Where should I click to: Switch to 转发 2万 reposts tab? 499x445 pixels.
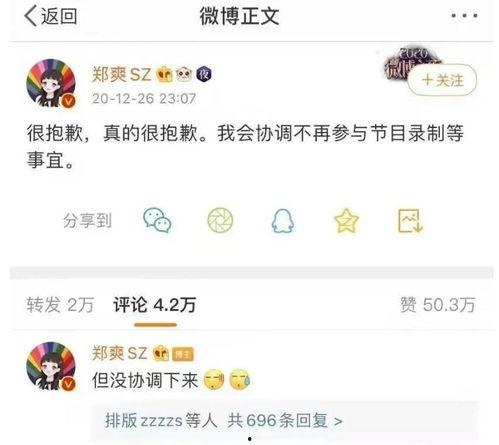[60, 305]
